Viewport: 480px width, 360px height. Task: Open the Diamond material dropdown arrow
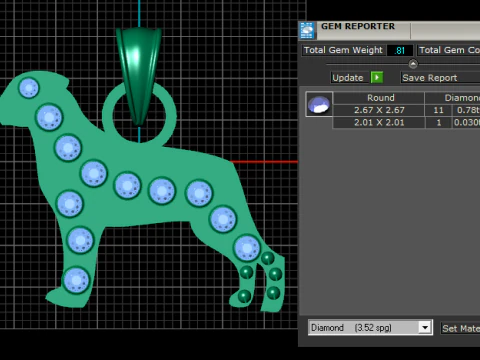tap(425, 328)
